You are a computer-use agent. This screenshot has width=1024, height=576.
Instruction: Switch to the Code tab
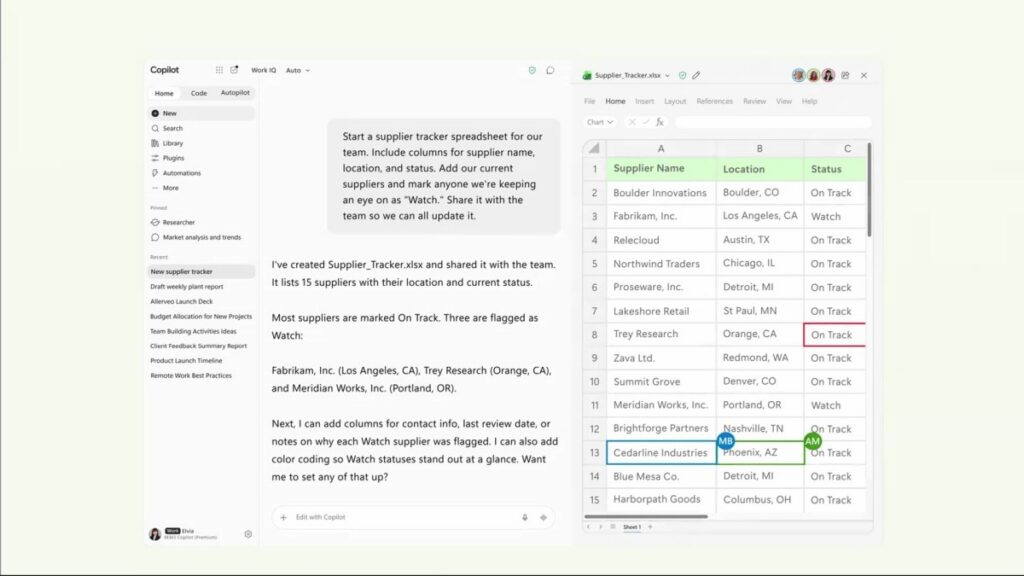[199, 93]
